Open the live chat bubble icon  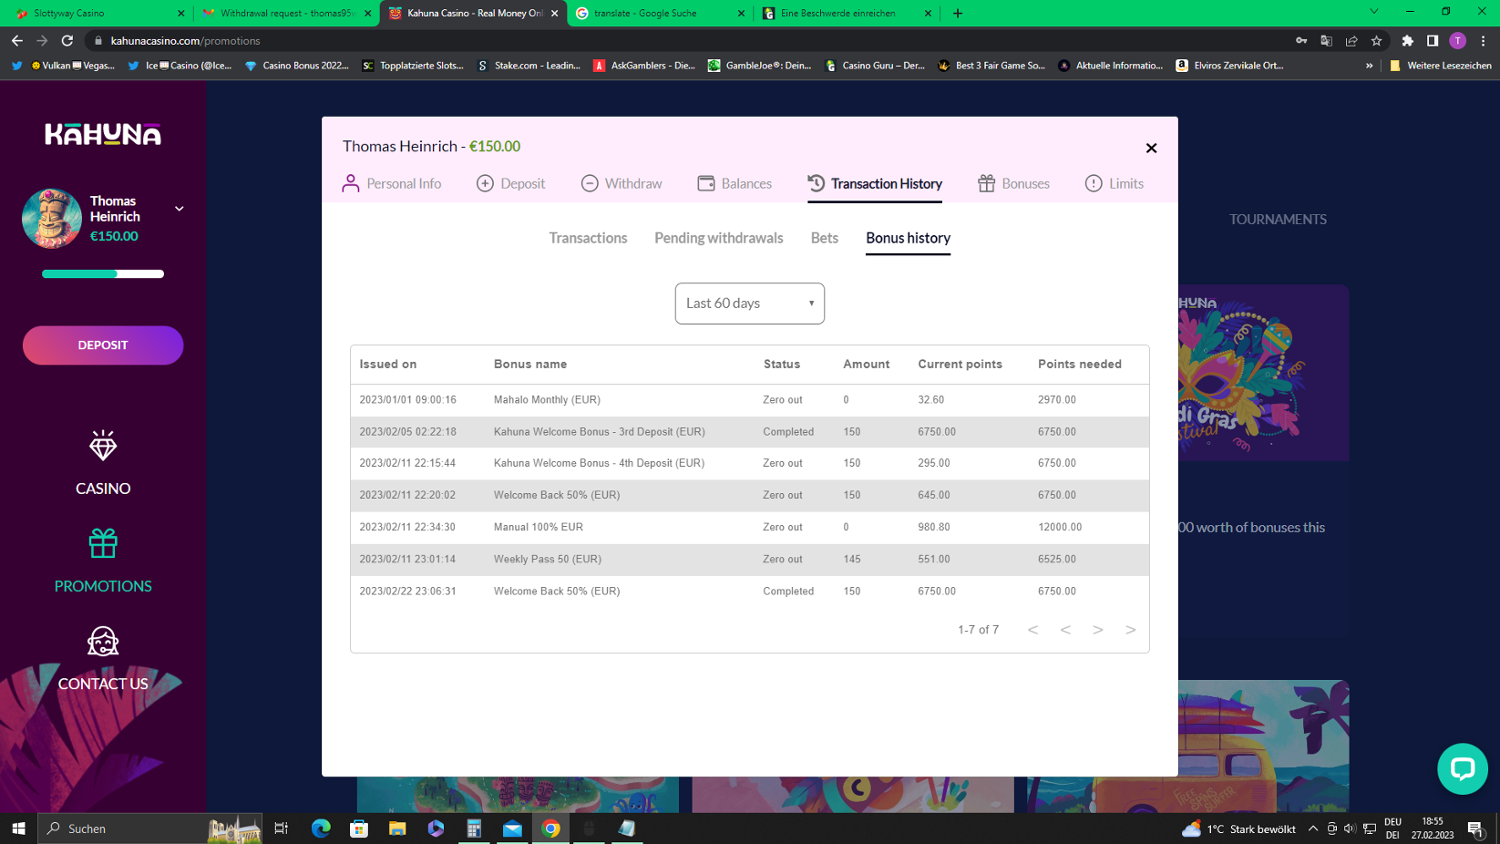(x=1462, y=768)
